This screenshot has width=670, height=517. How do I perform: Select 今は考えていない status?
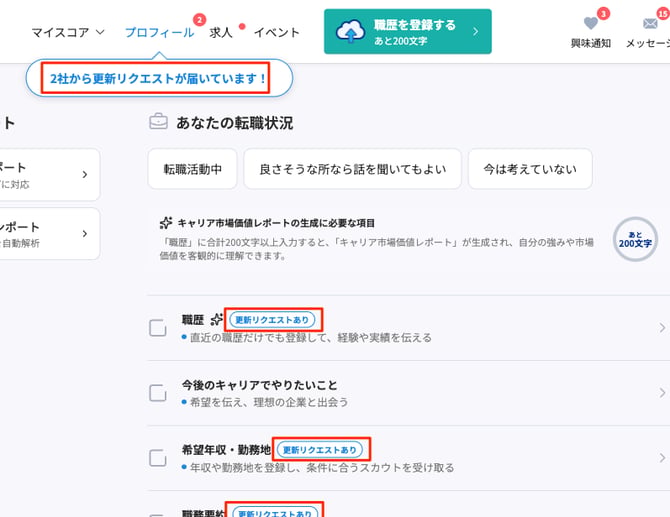530,169
